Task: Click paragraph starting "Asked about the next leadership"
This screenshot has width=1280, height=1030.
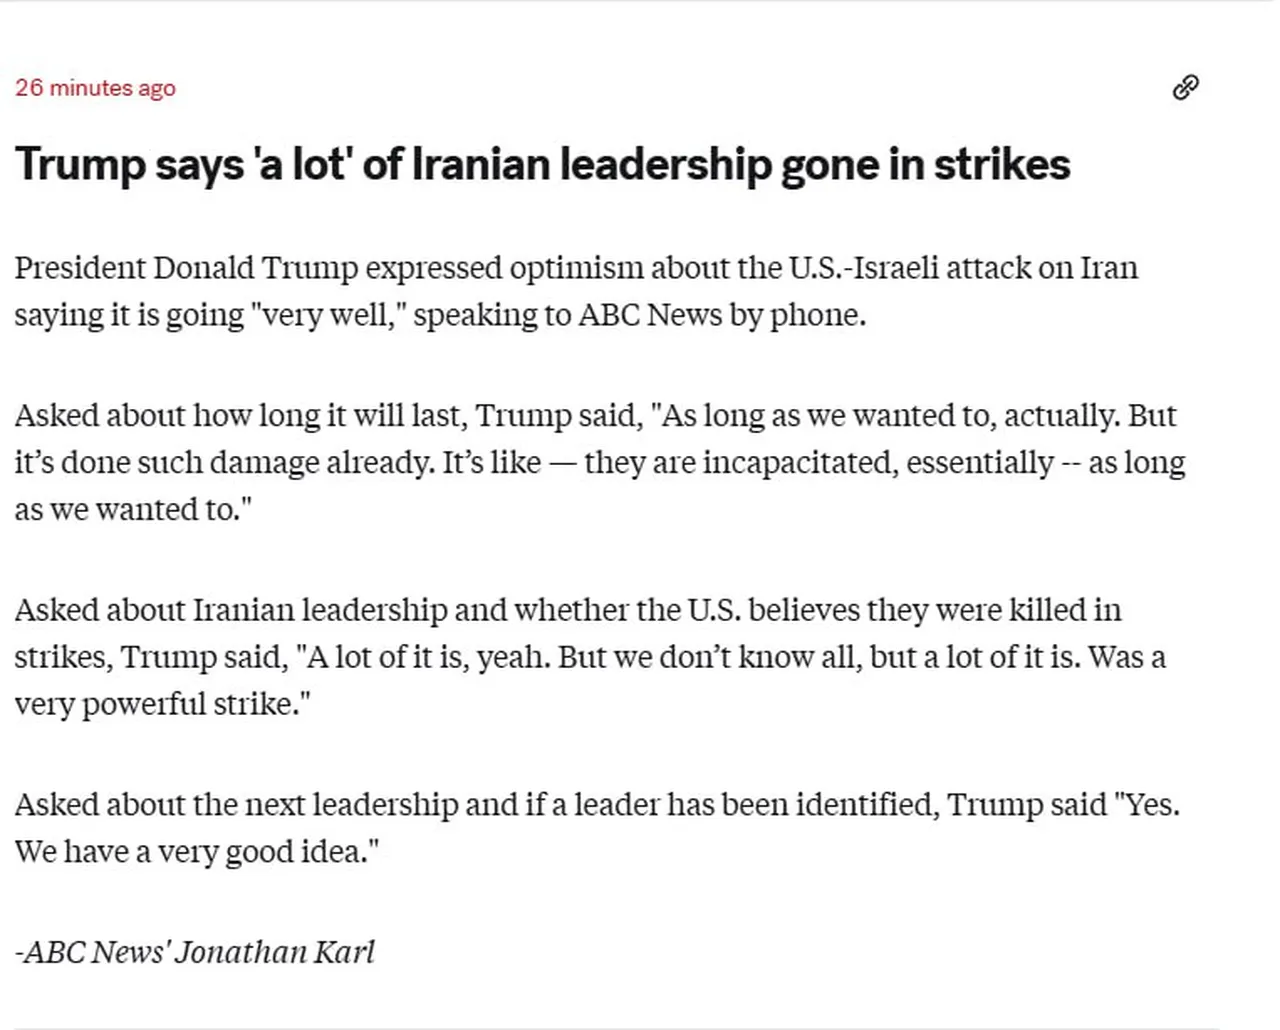Action: coord(596,828)
